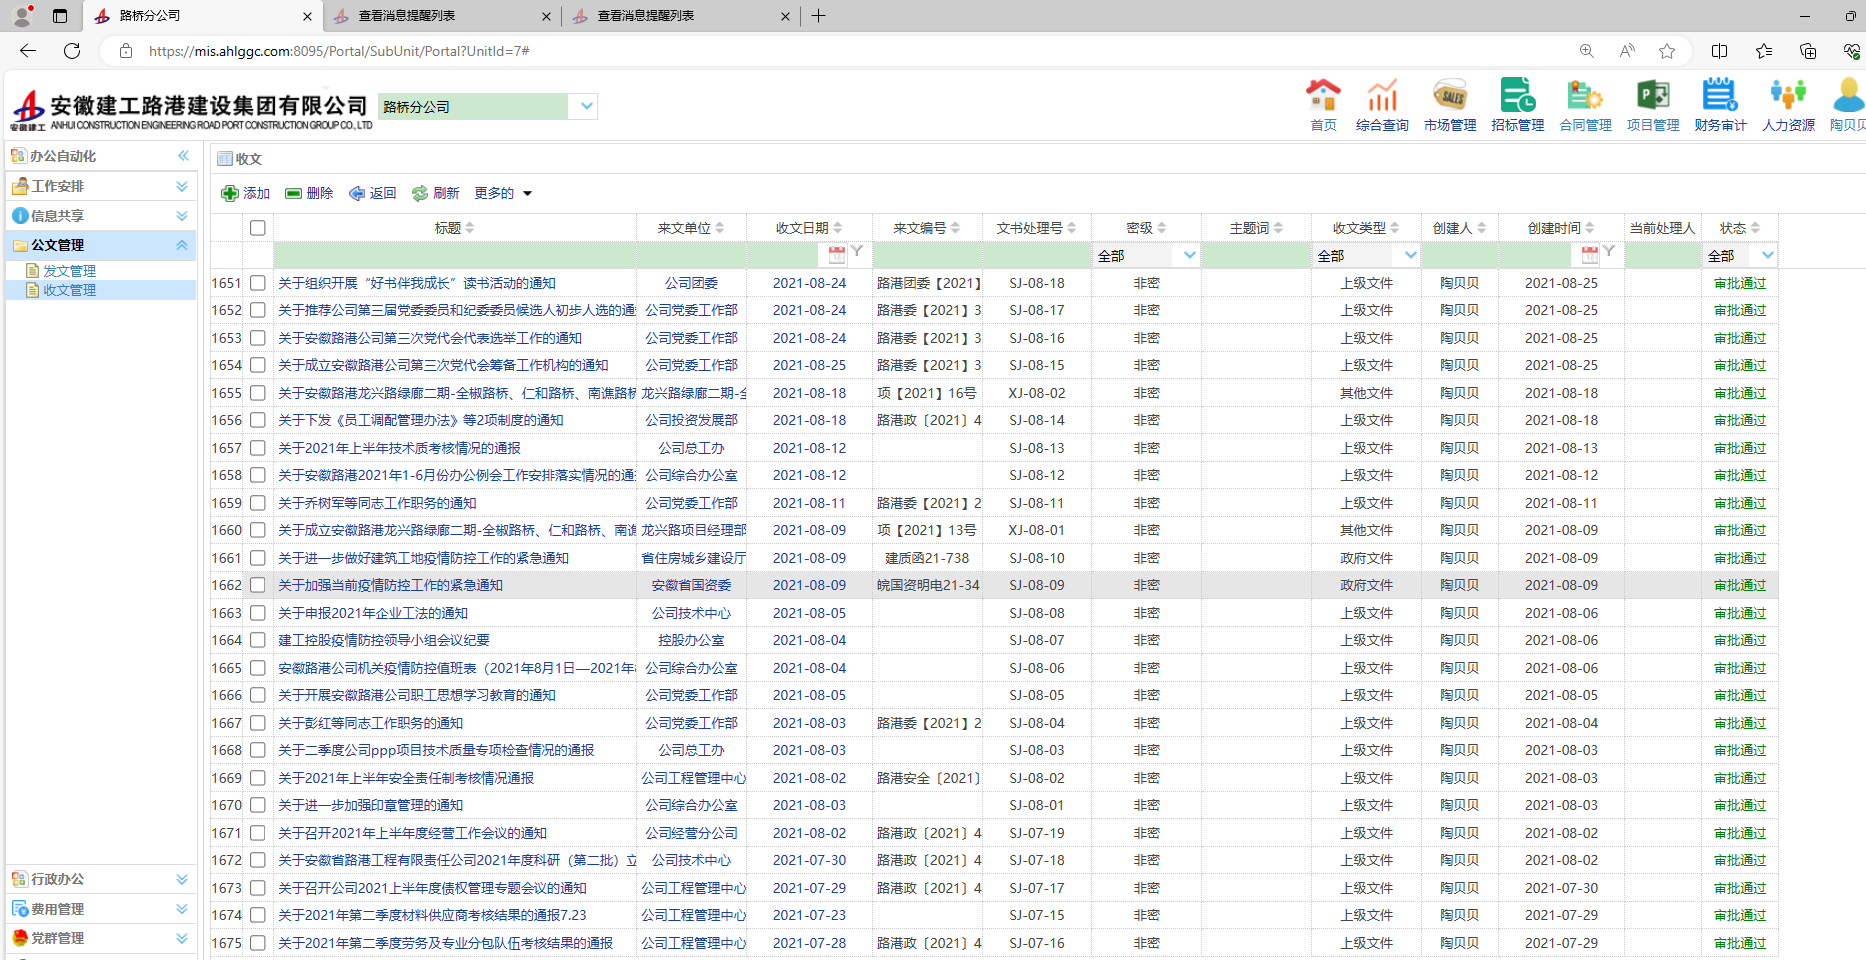Open the 首页 home icon

[1322, 98]
